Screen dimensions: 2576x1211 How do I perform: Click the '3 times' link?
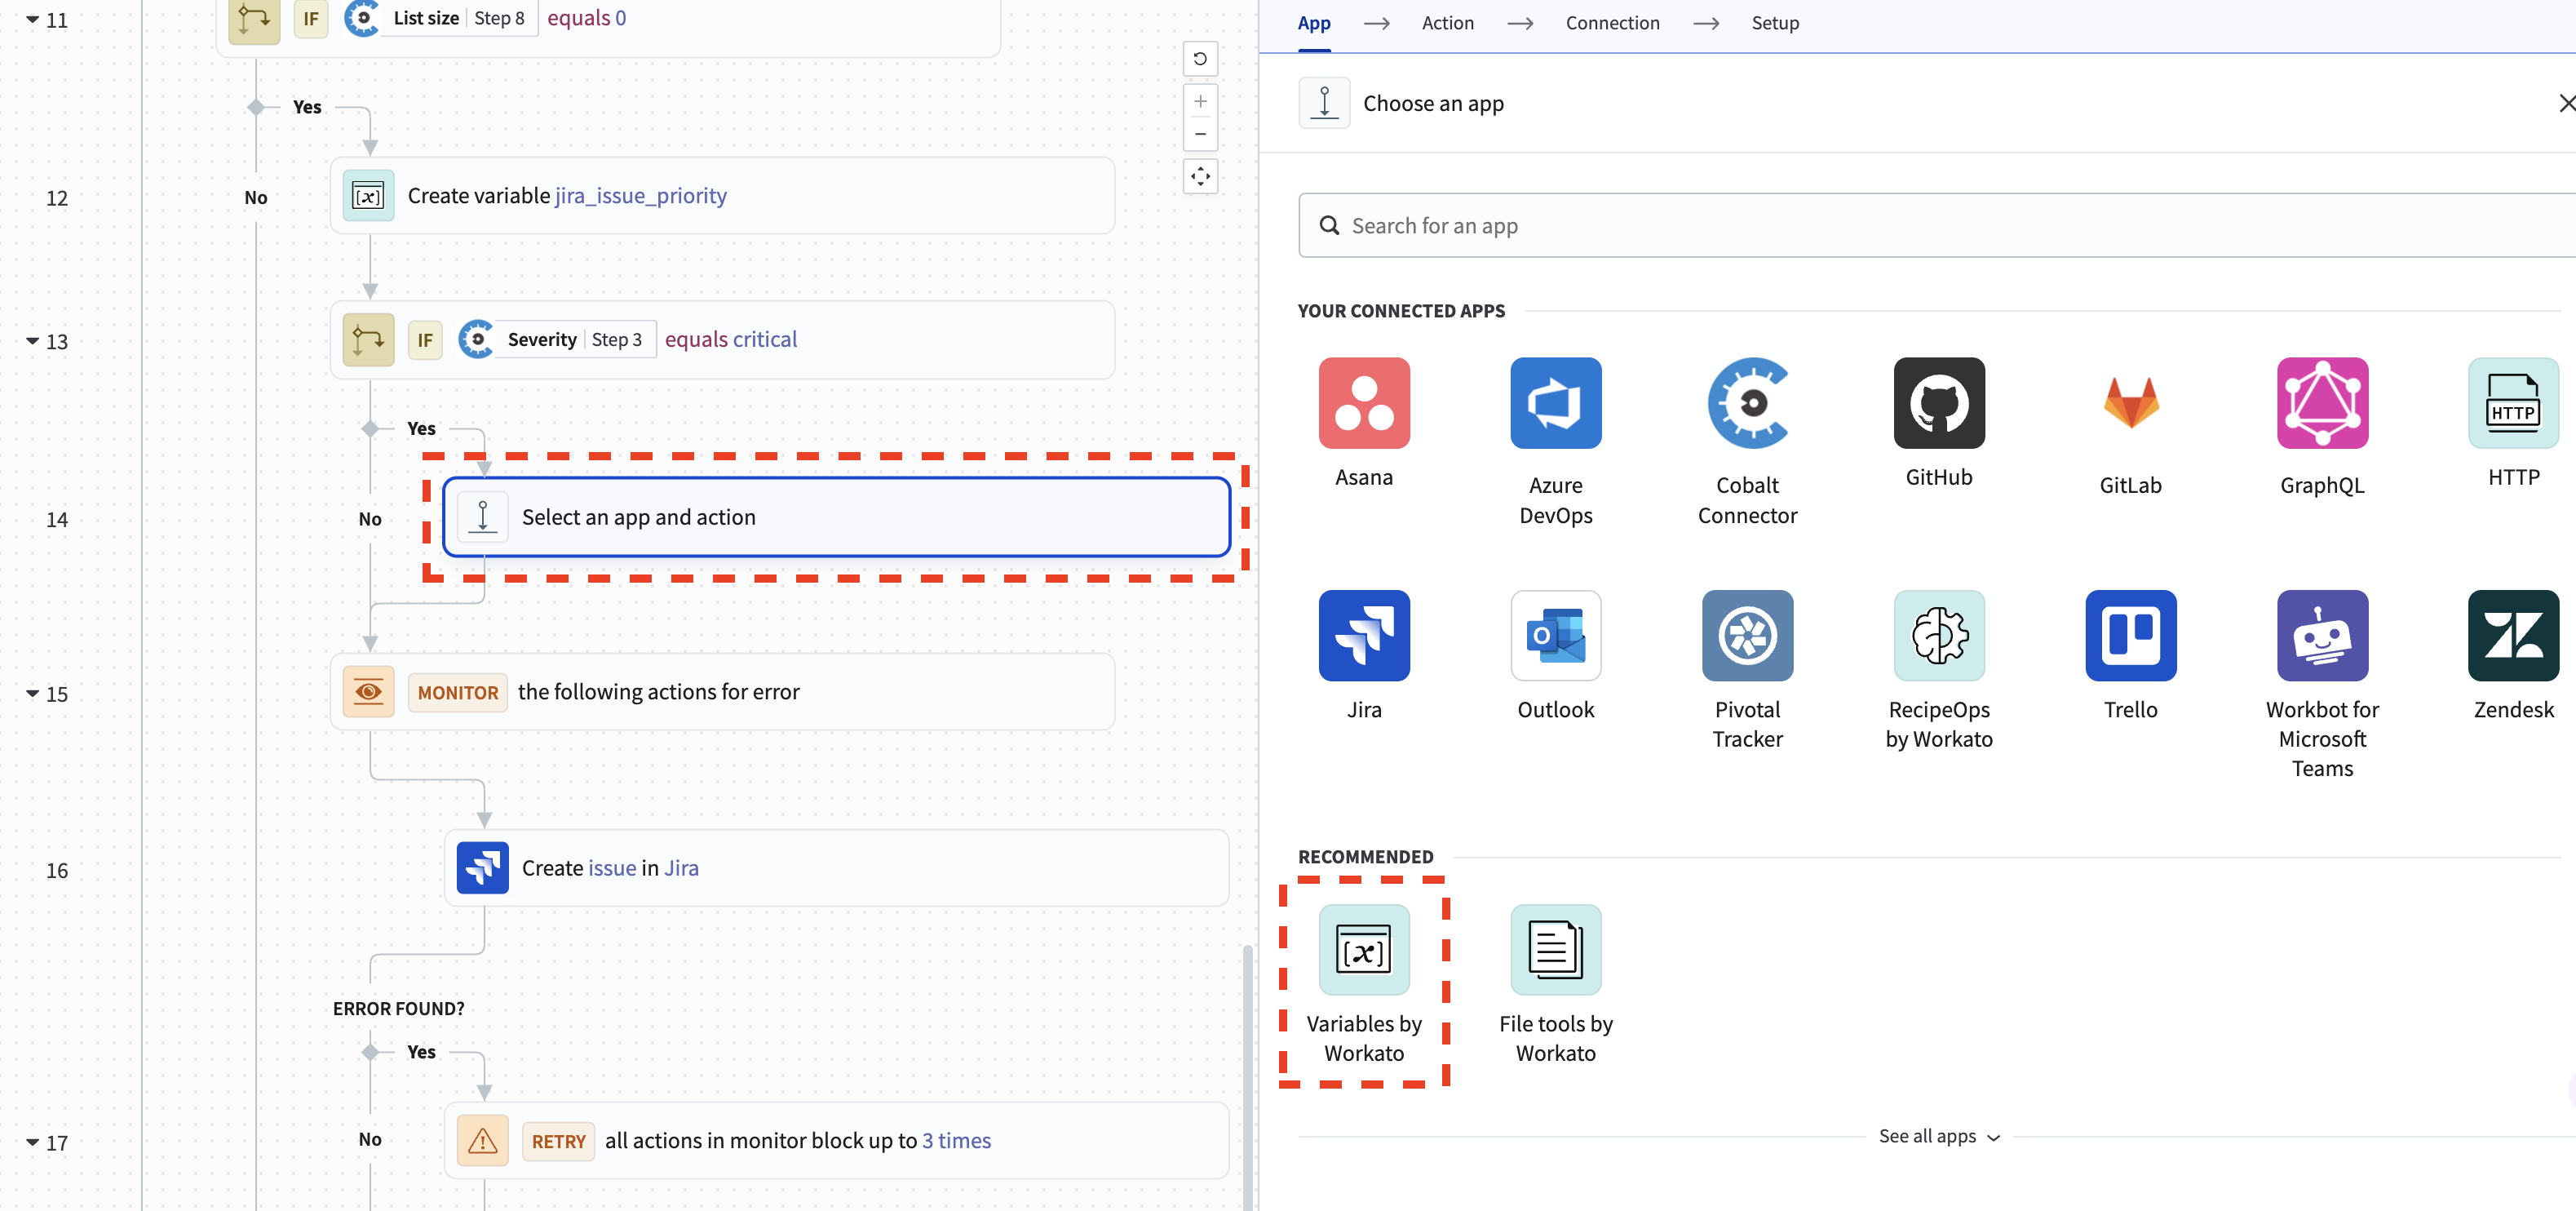[956, 1140]
